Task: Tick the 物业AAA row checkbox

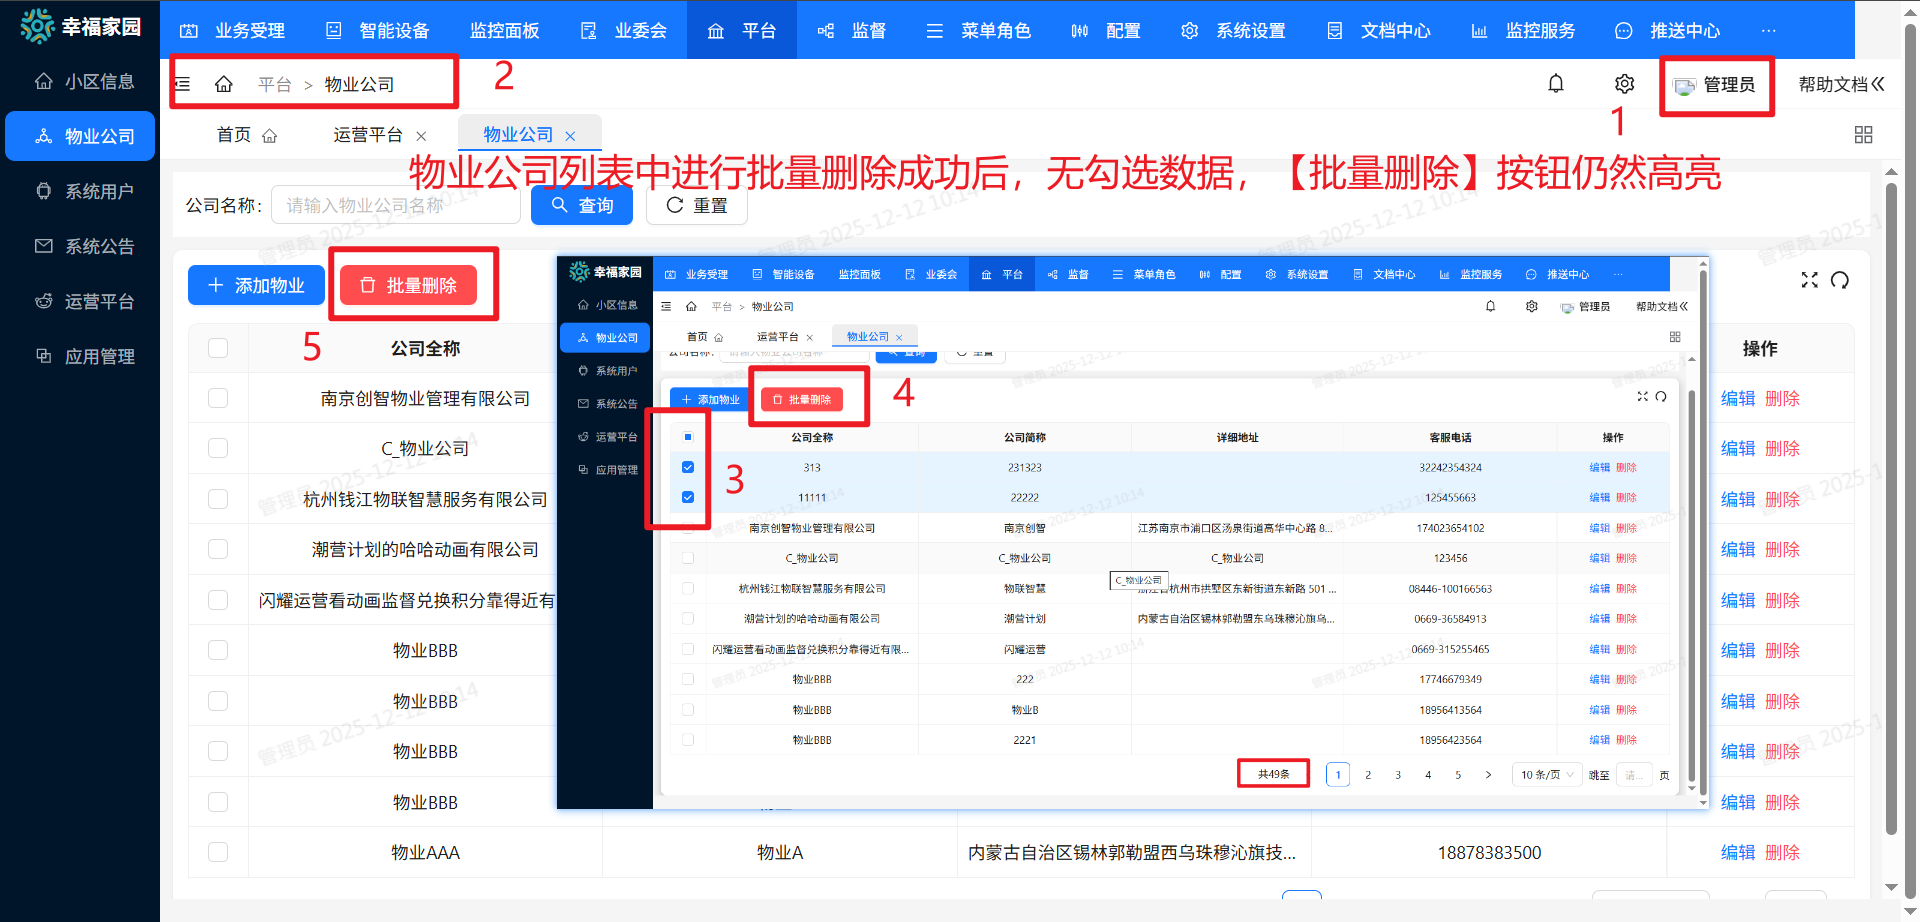Action: (x=218, y=852)
